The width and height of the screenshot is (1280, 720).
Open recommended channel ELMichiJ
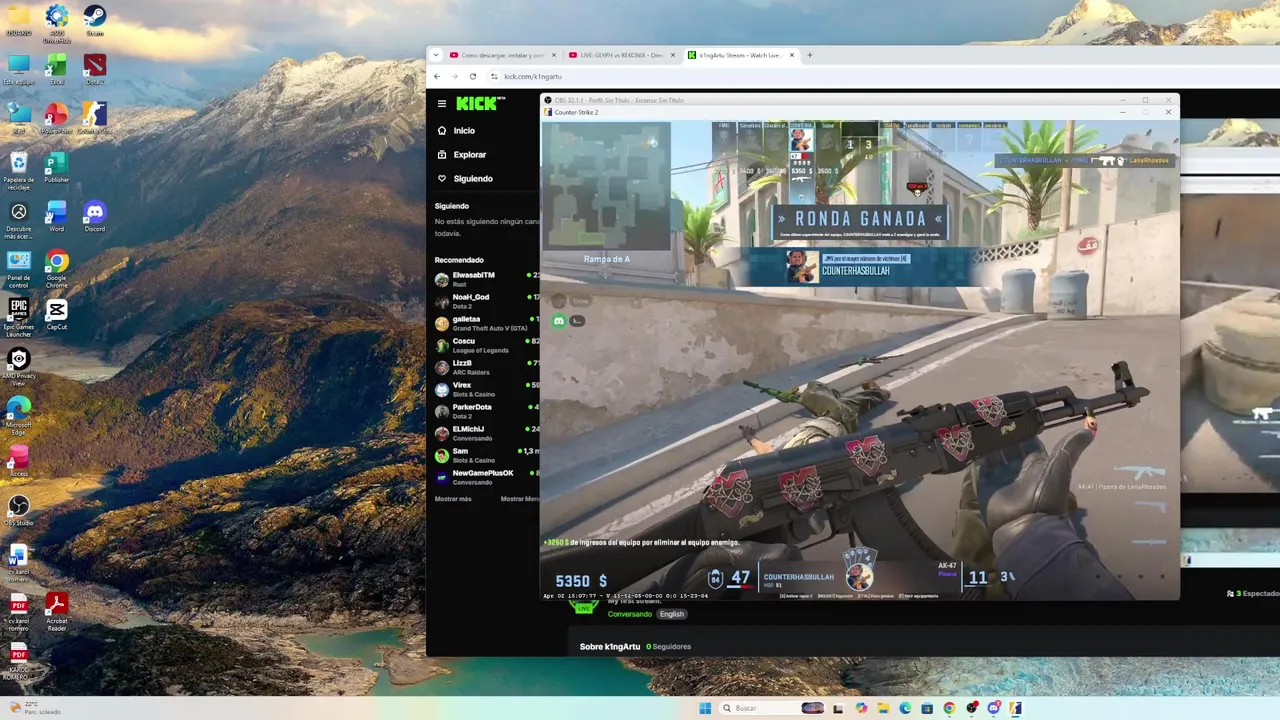(x=487, y=433)
